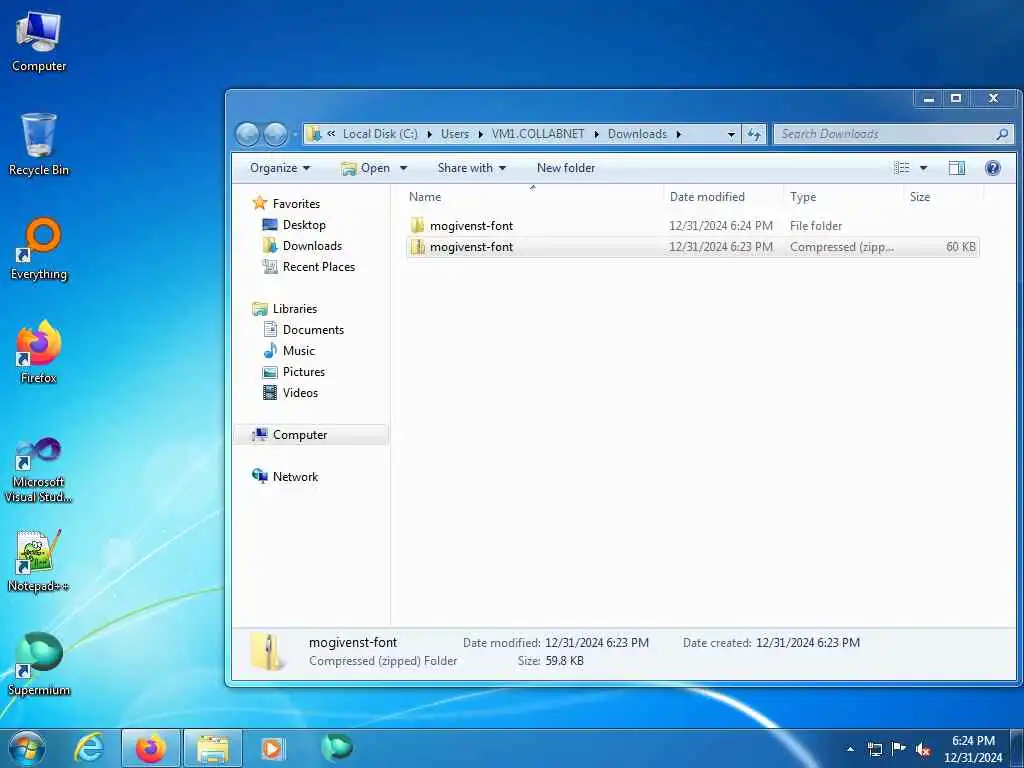Open the Windows Start menu orb
1024x768 pixels.
pos(27,748)
